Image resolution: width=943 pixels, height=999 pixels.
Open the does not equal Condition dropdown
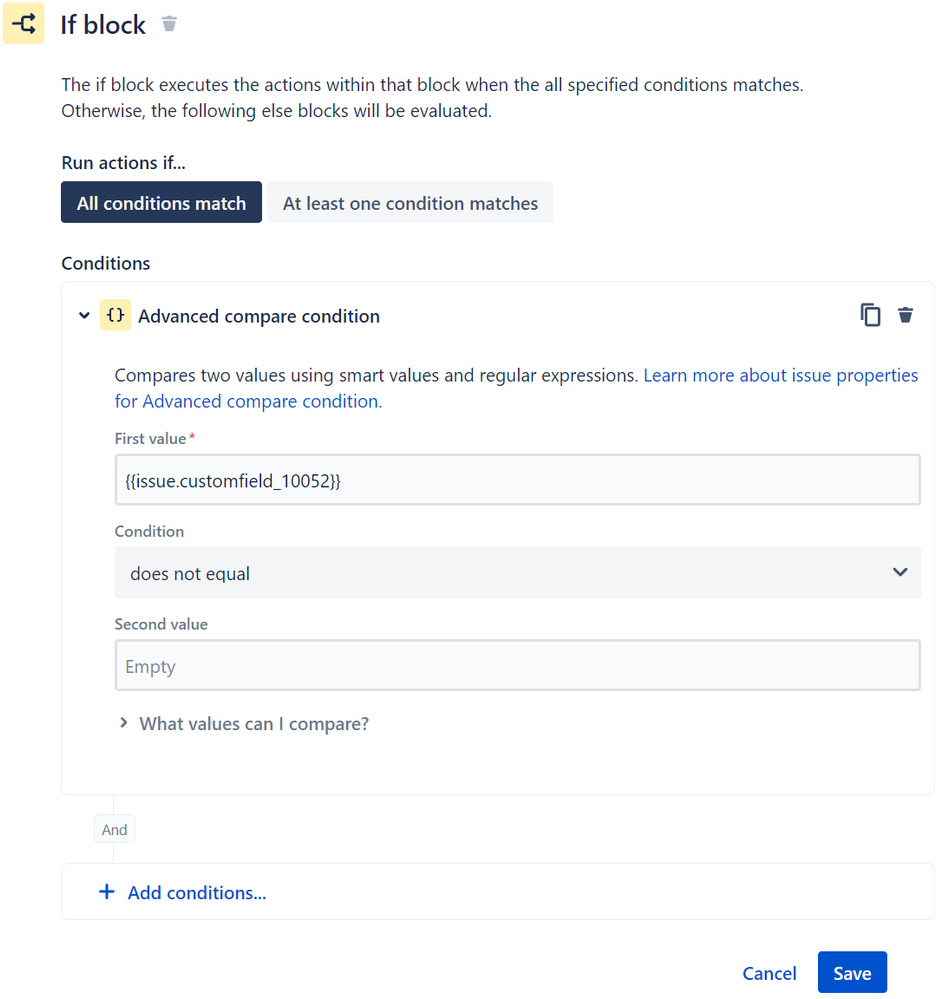point(517,572)
